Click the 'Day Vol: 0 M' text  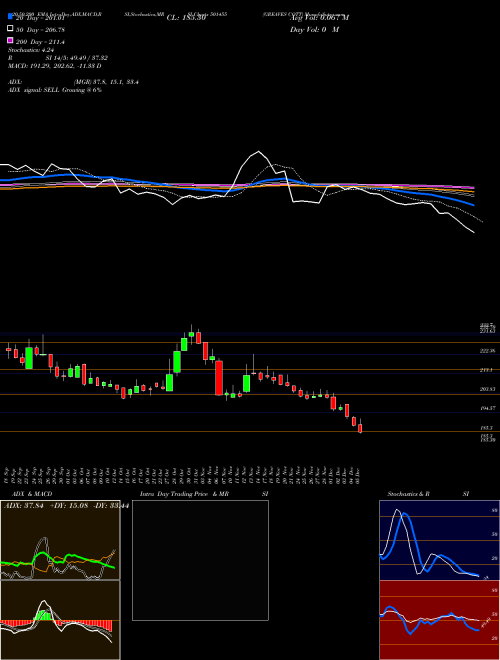(314, 30)
